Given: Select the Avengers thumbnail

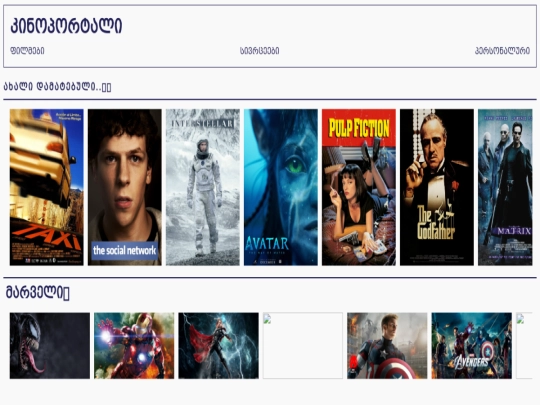Looking at the screenshot, I should click(471, 346).
